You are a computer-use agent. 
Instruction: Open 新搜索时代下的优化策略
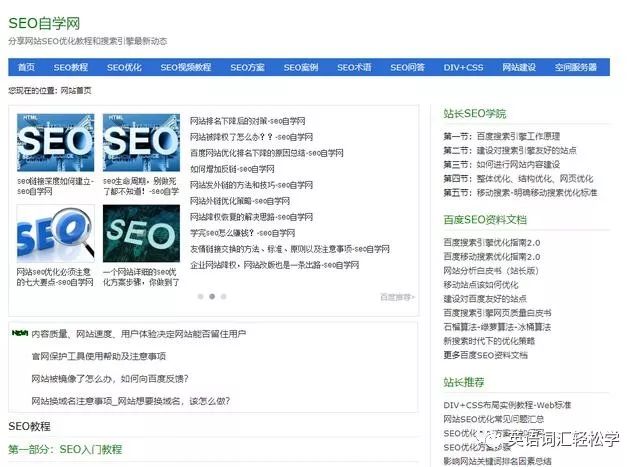point(489,341)
